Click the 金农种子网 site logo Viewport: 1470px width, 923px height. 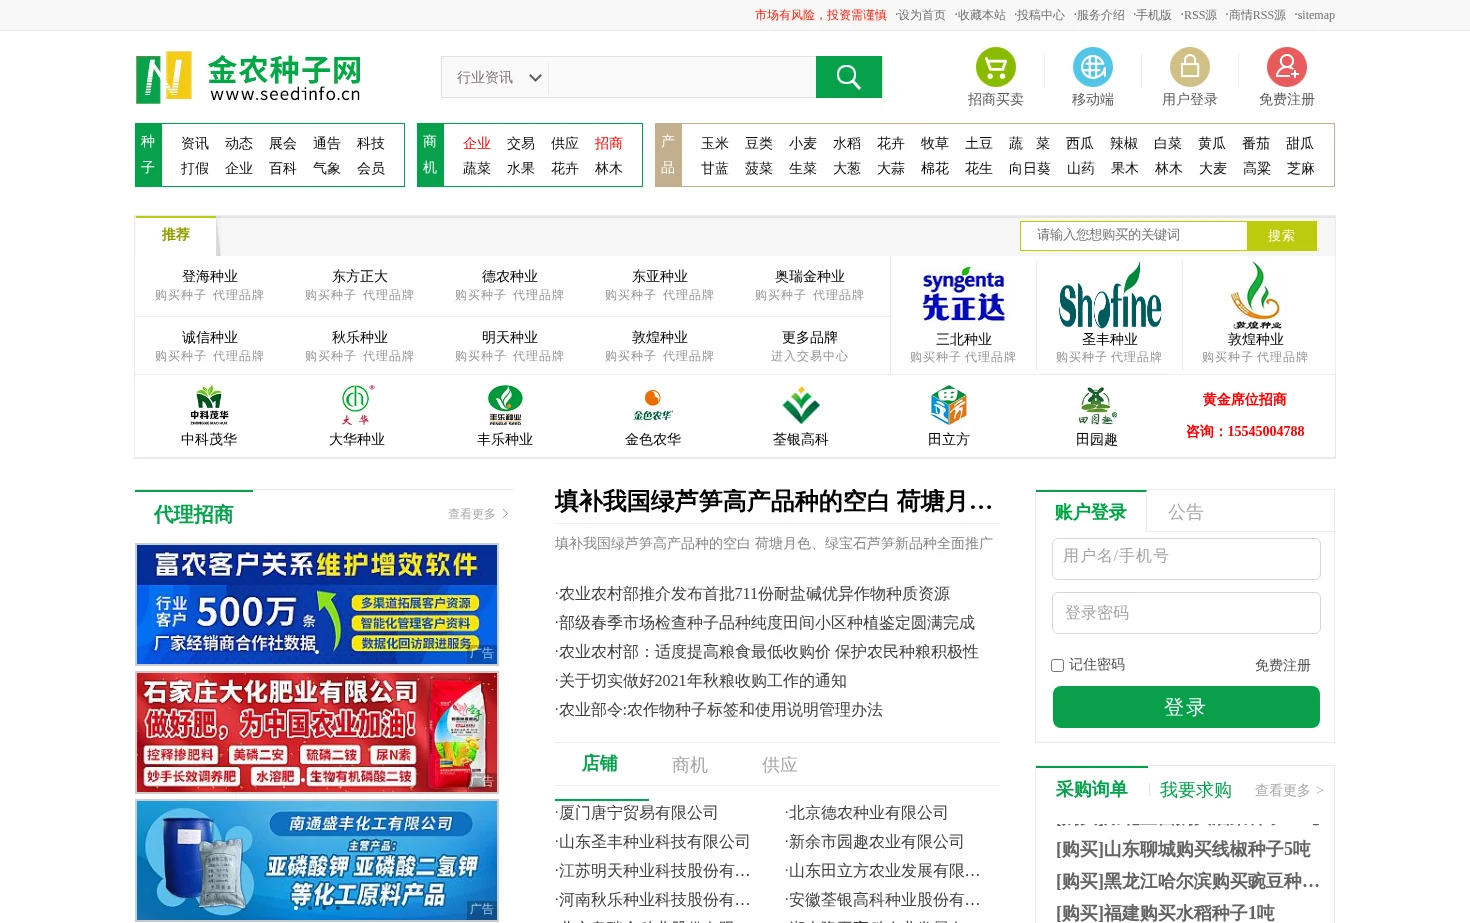pyautogui.click(x=248, y=77)
